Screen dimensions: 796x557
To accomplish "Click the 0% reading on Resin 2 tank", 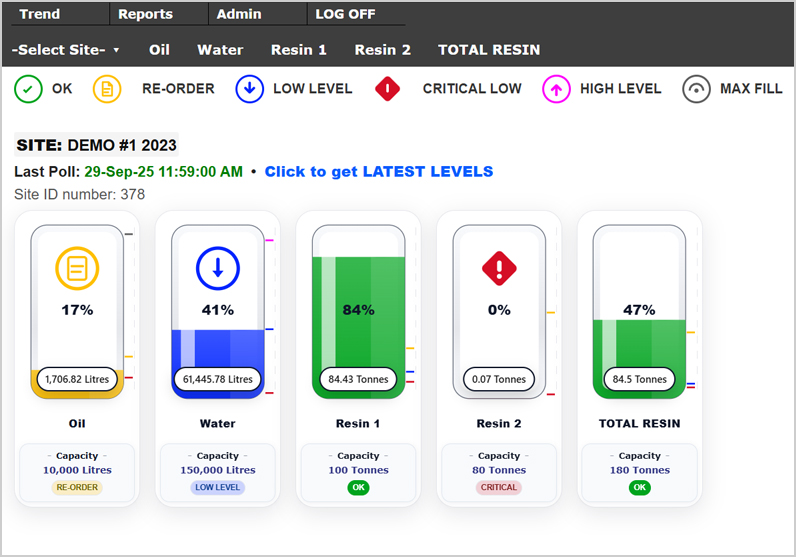I will pos(499,310).
